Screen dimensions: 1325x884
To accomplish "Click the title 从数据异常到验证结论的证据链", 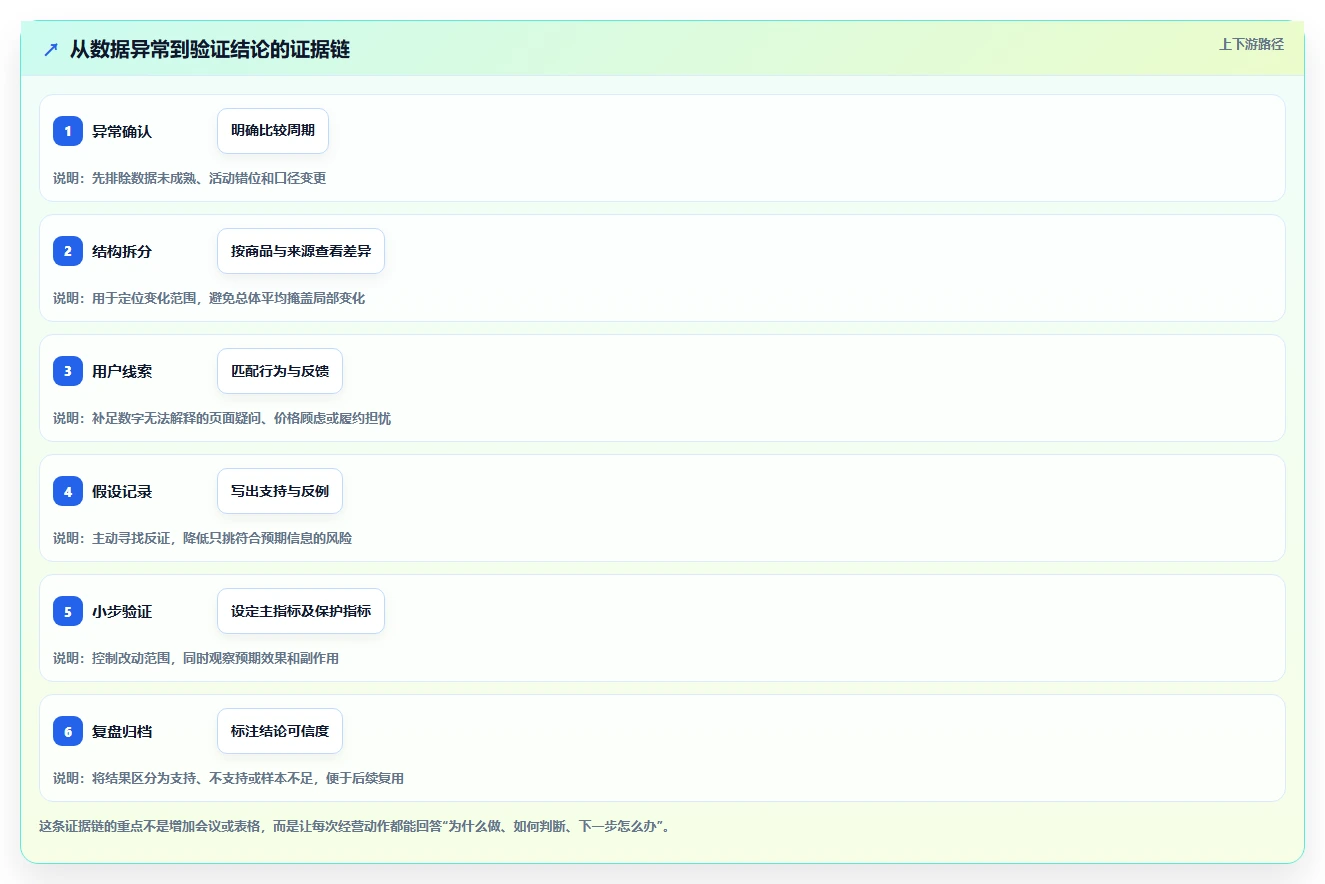I will 210,49.
